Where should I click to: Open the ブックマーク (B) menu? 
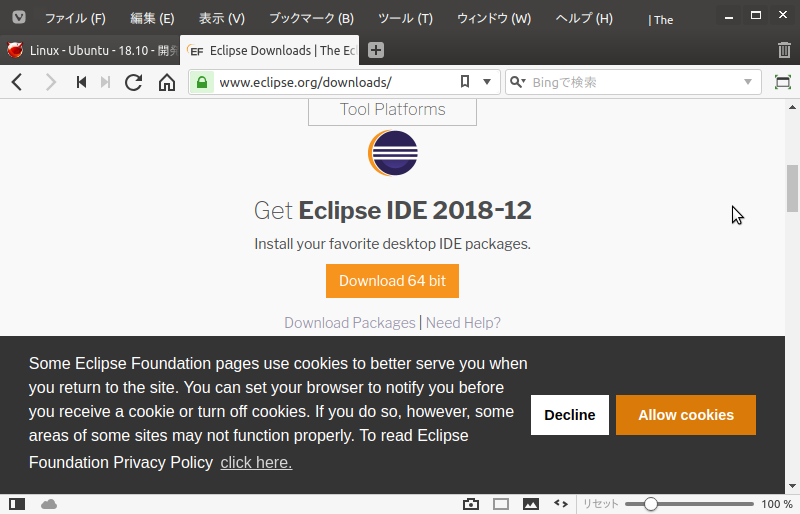(311, 19)
